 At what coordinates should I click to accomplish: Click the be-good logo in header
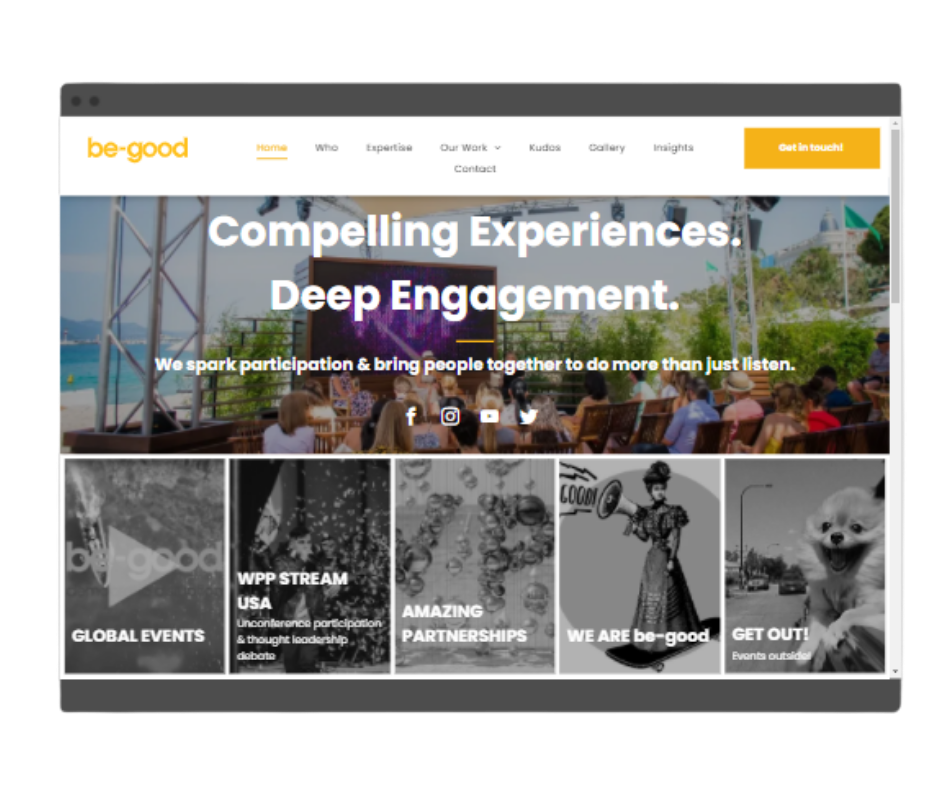(138, 149)
